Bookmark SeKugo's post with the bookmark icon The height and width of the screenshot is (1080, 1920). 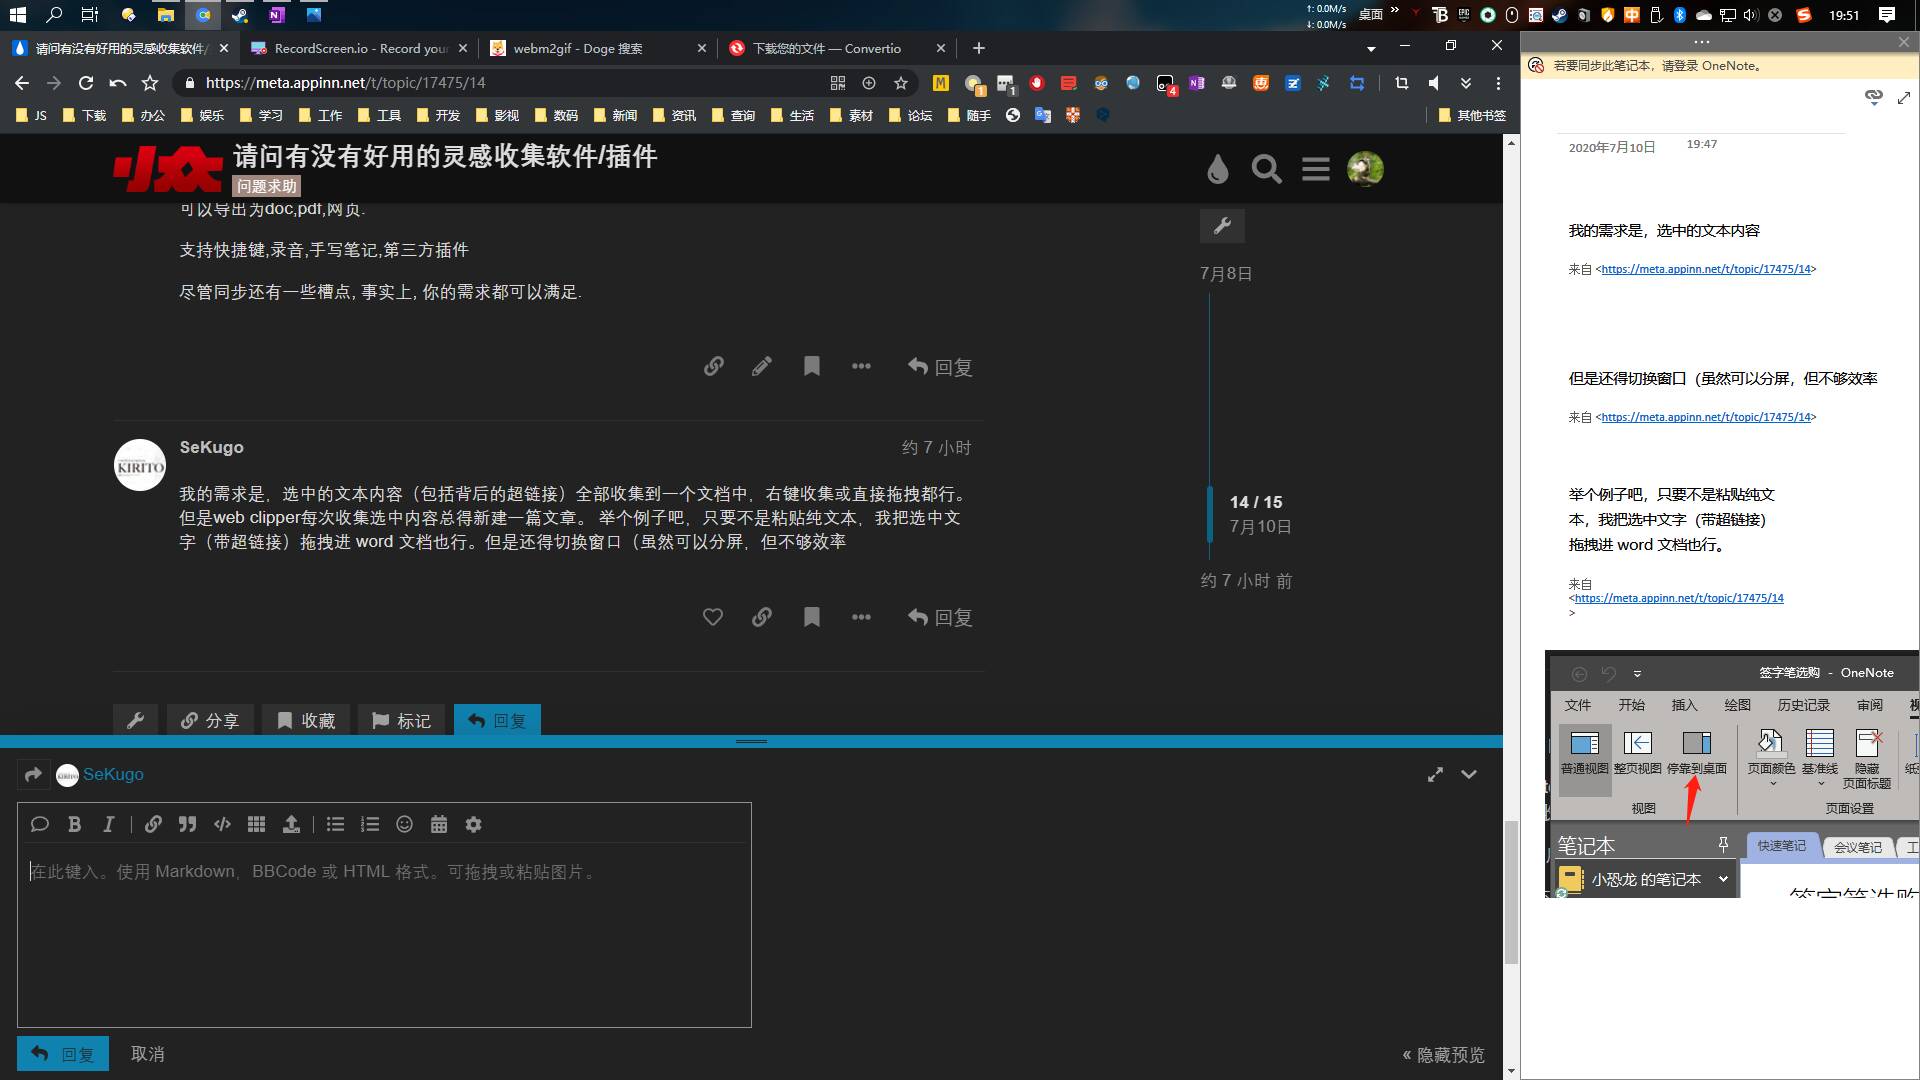[x=811, y=617]
